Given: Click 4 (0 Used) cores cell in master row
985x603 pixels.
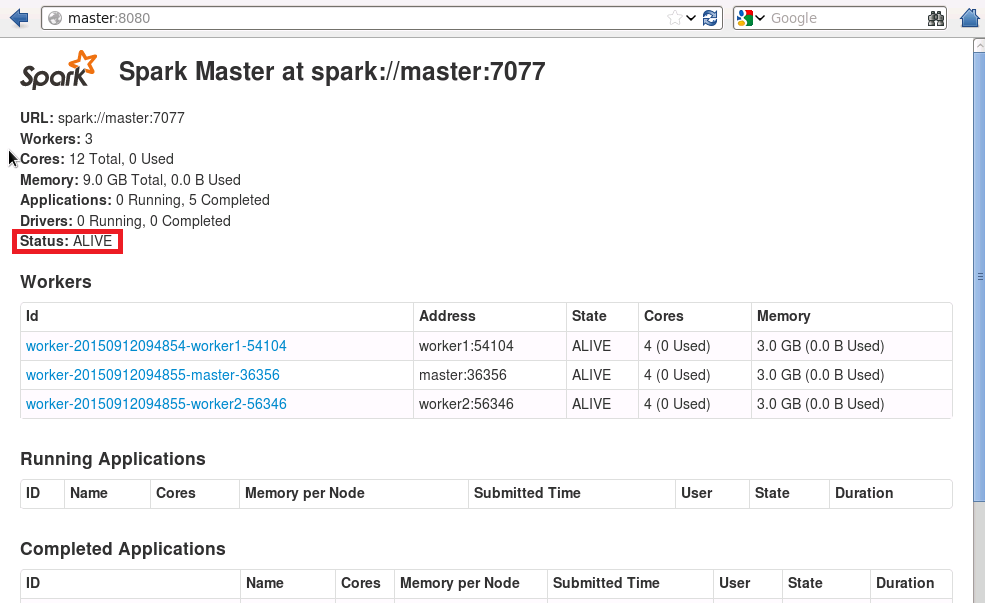Looking at the screenshot, I should pyautogui.click(x=694, y=375).
